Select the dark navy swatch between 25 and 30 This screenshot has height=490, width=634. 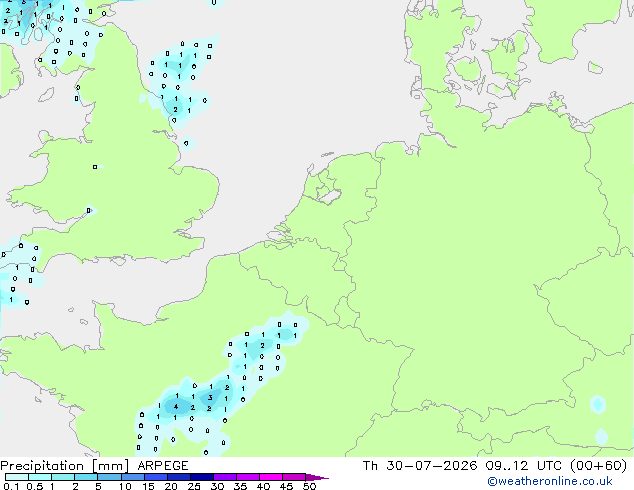point(202,477)
